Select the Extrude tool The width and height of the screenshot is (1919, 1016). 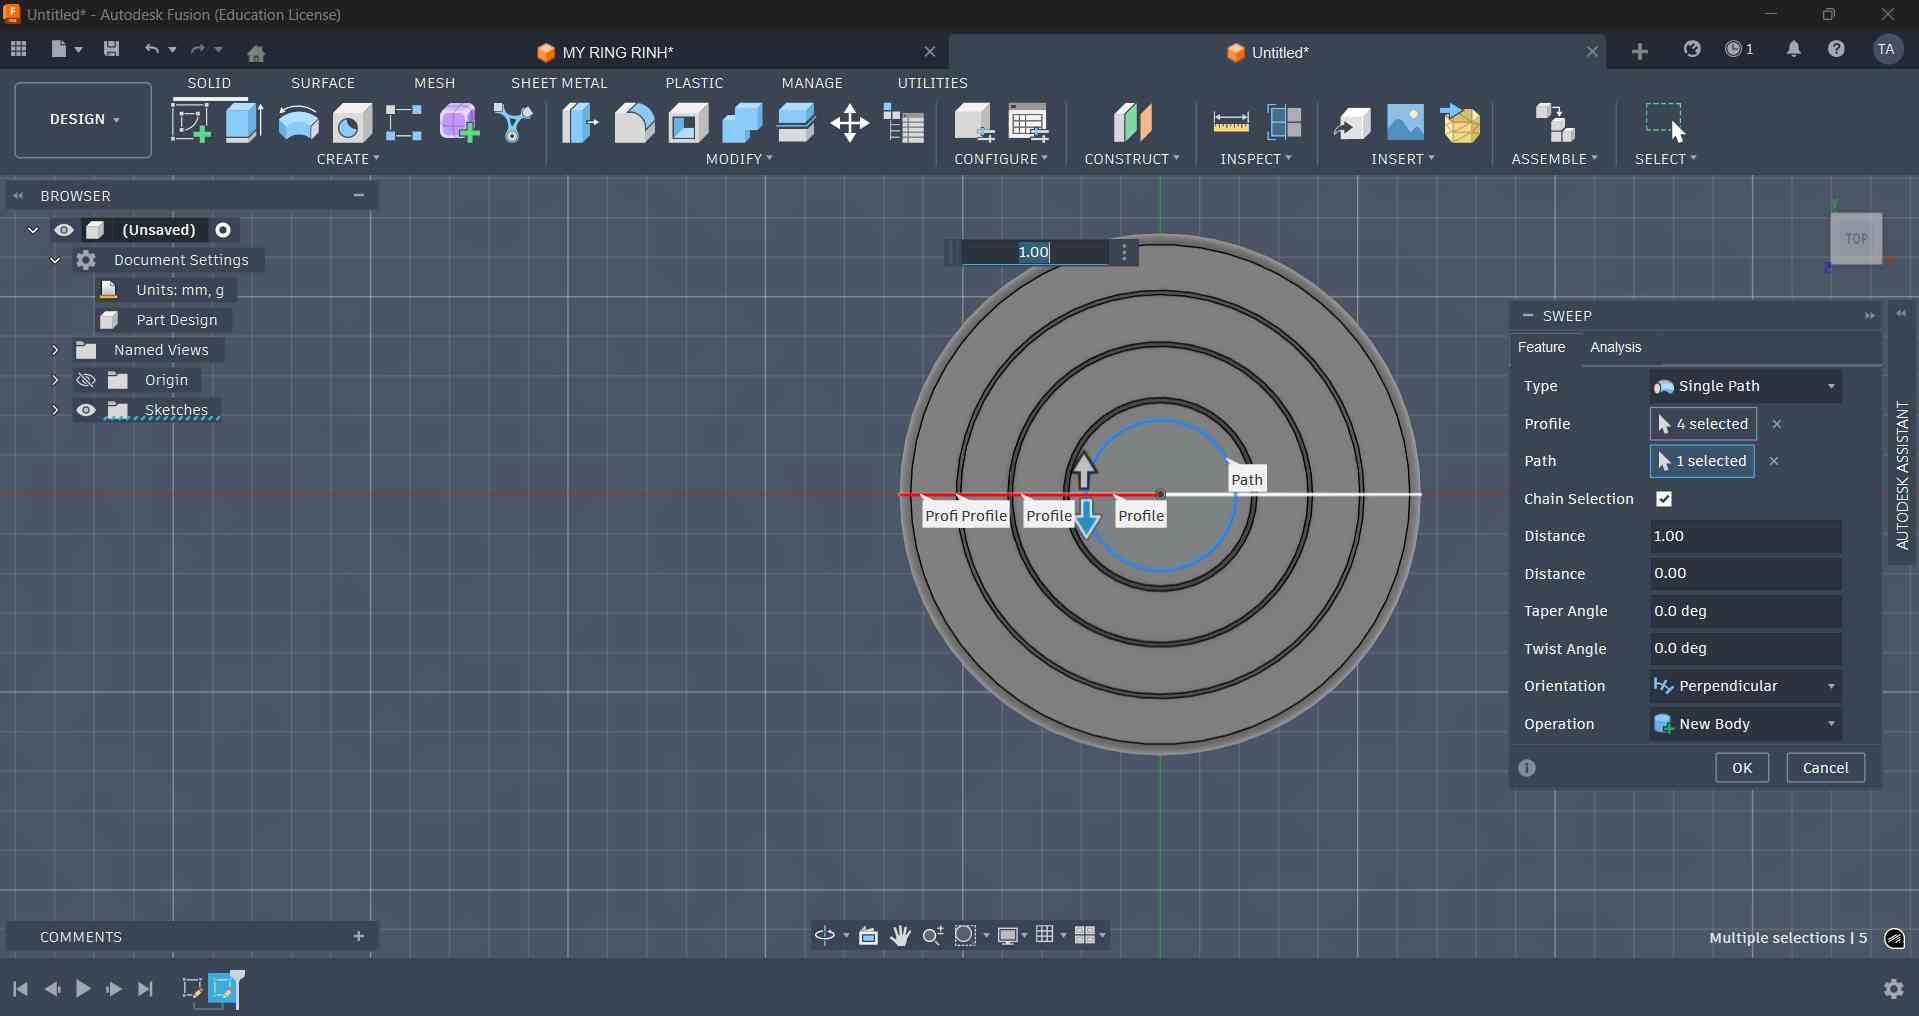(244, 123)
